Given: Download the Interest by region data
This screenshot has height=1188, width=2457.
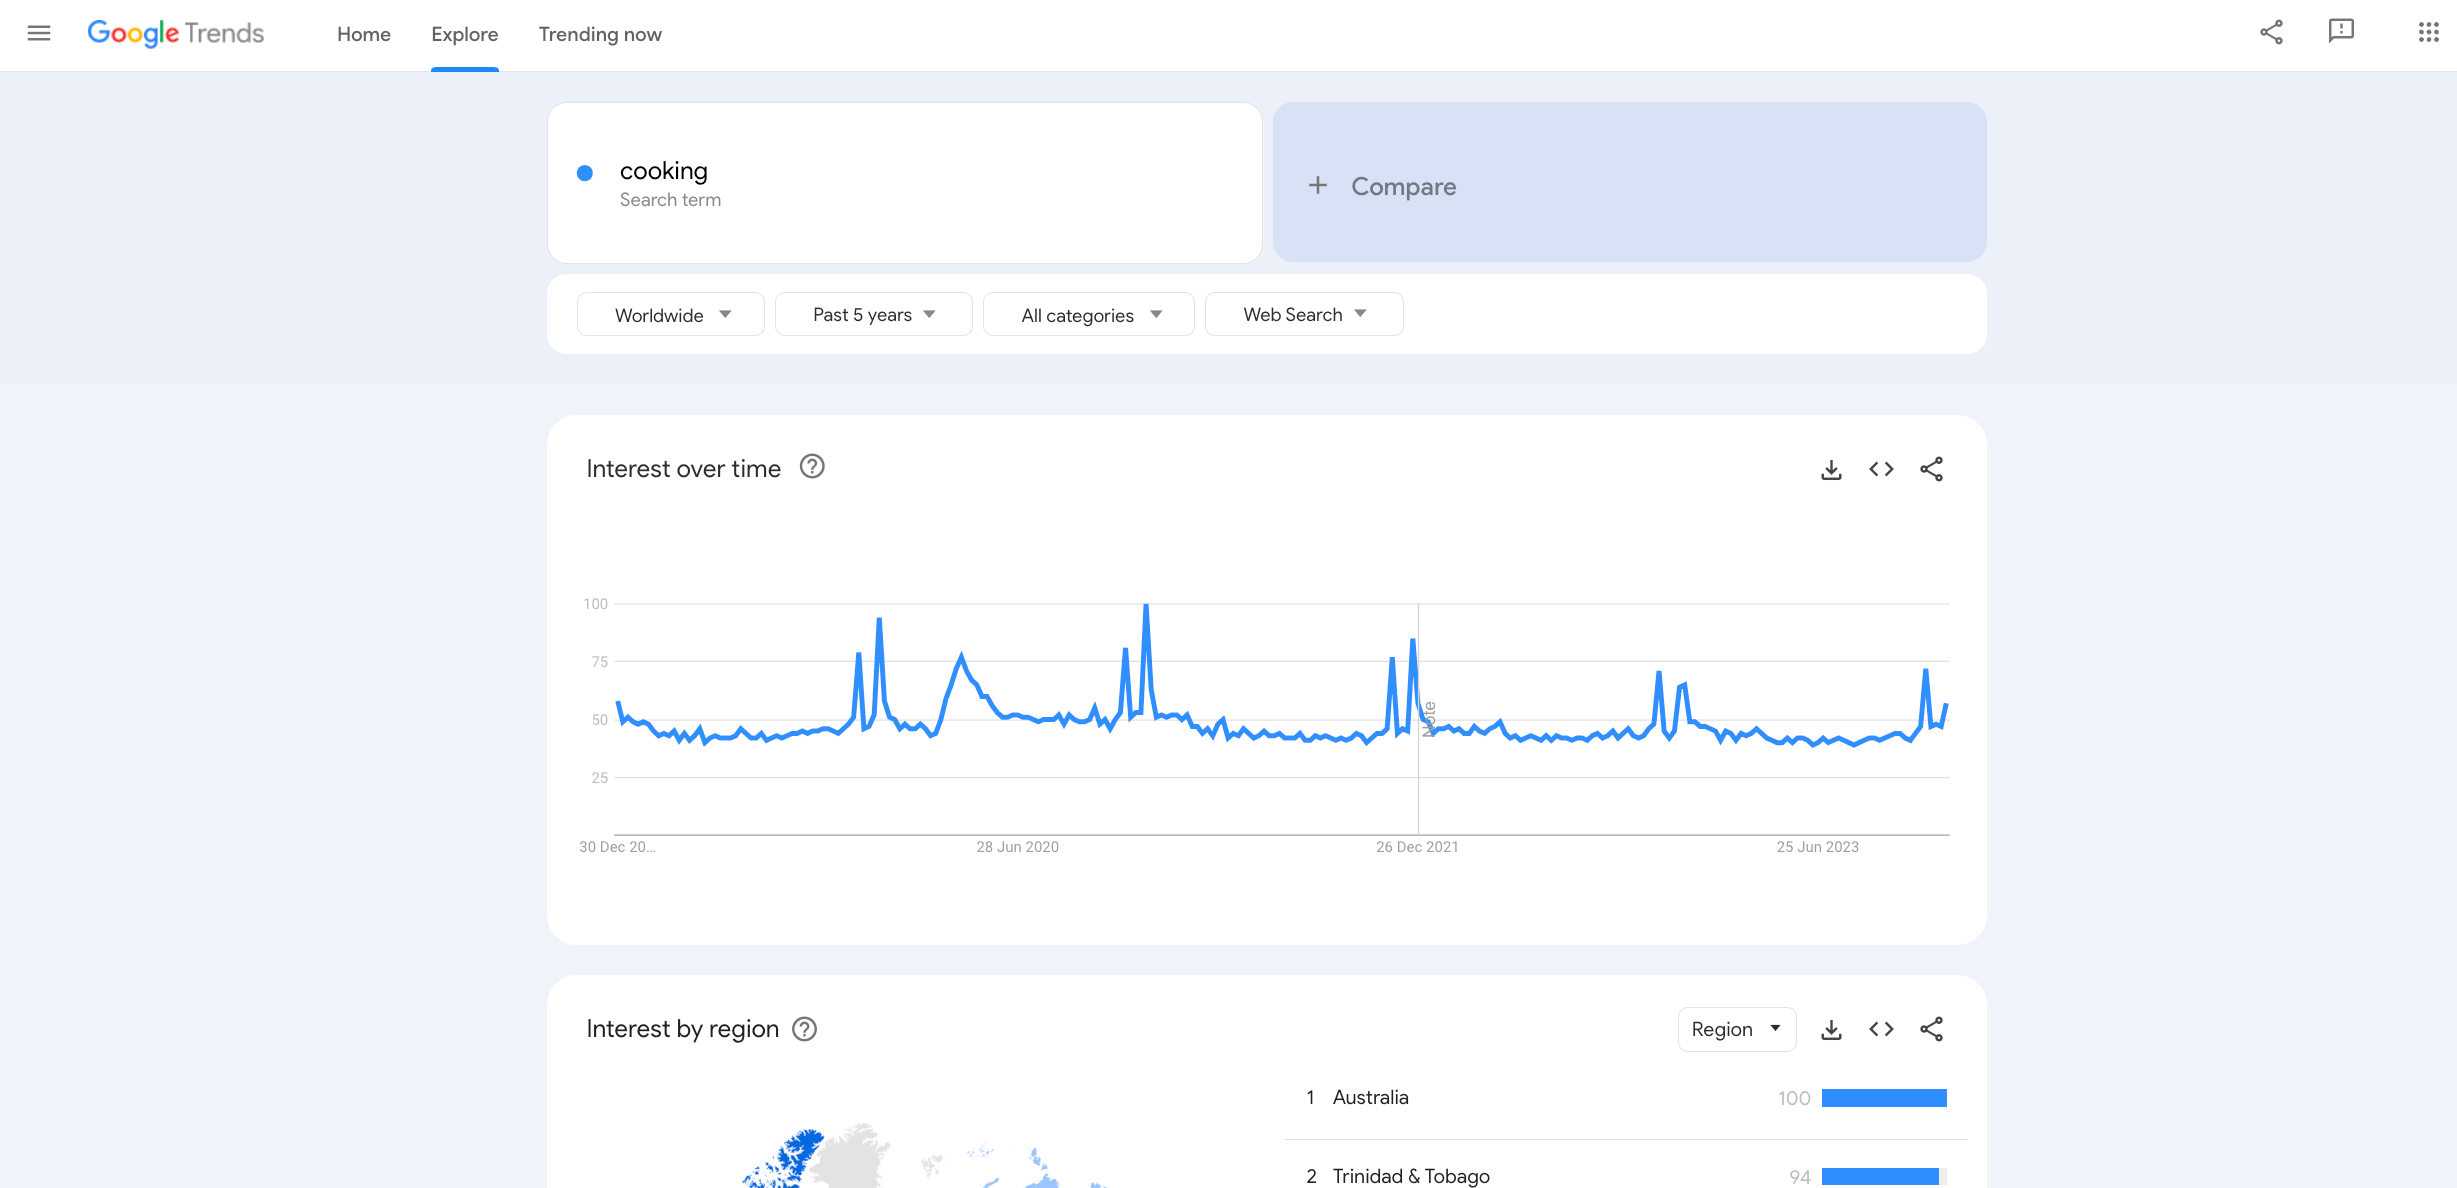Looking at the screenshot, I should (1831, 1029).
